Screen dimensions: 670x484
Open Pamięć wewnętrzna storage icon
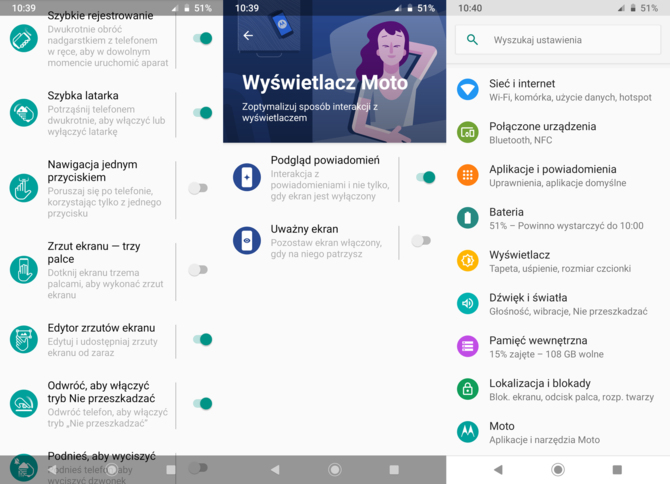click(468, 346)
